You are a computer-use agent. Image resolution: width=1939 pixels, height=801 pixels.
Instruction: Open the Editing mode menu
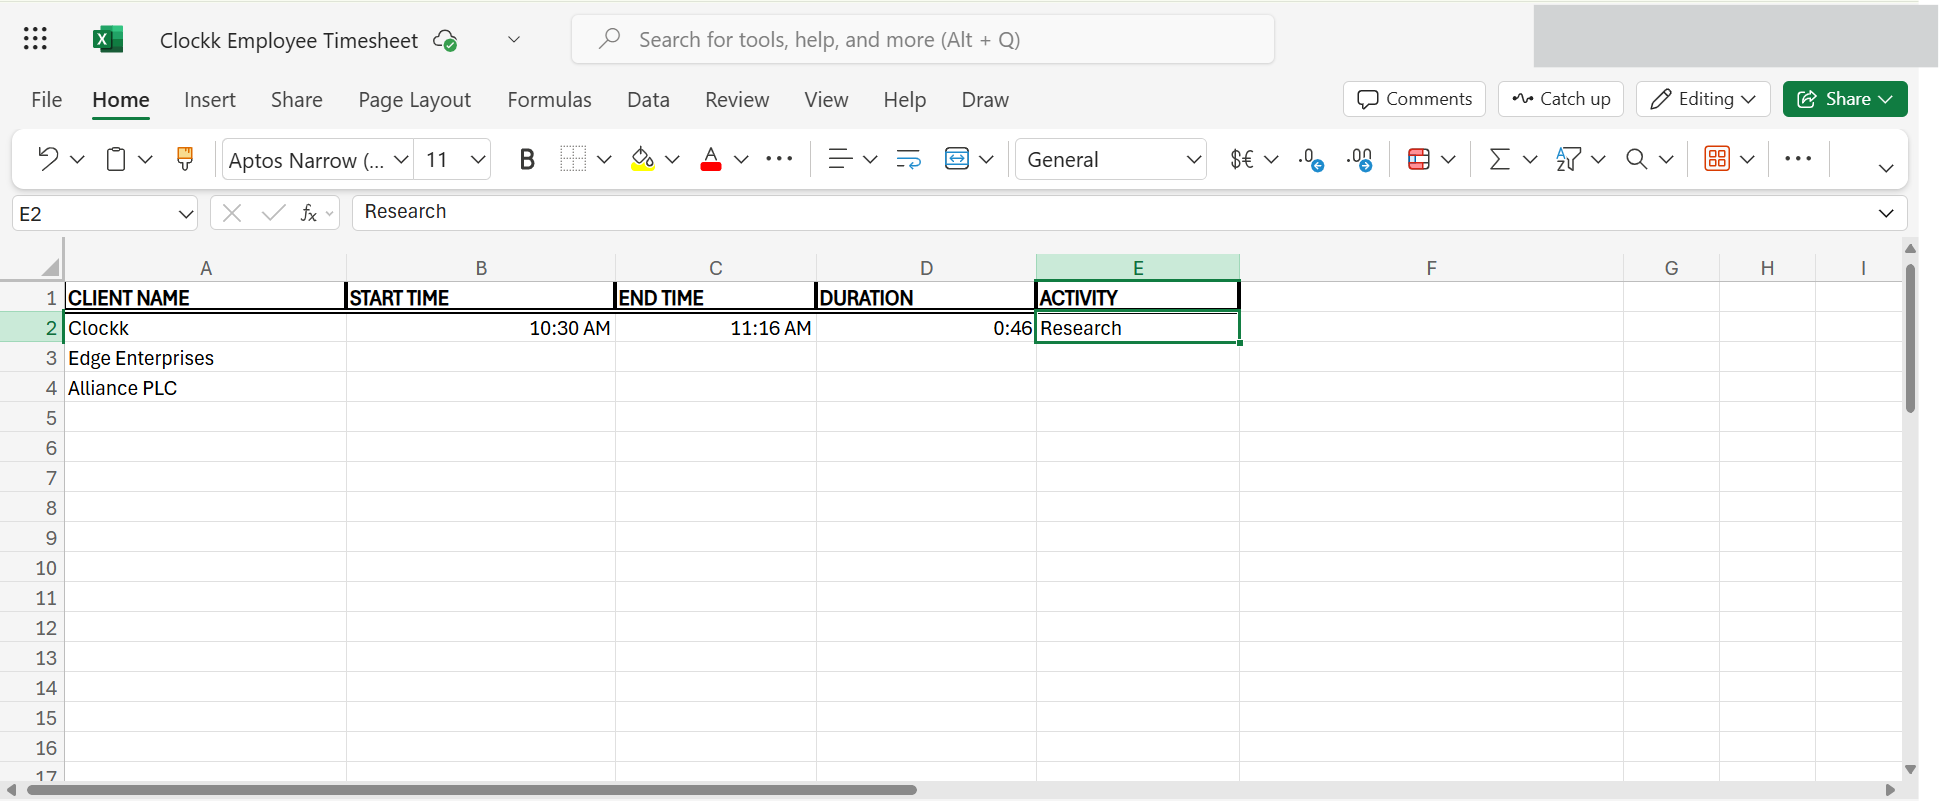point(1703,99)
